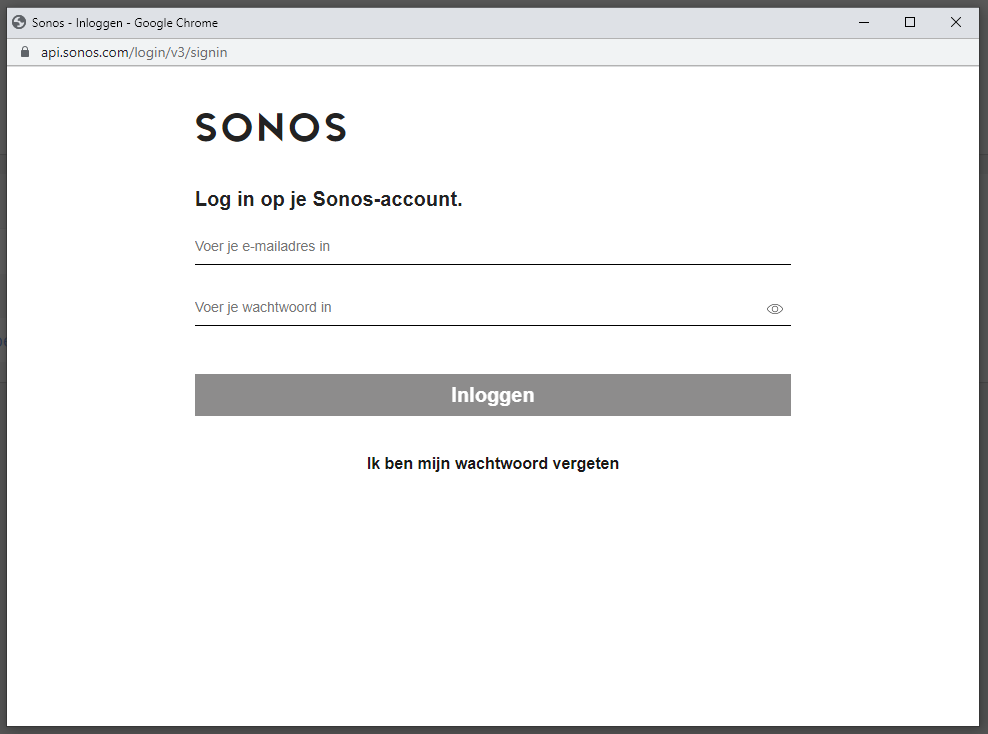Click the api.sonos.com URL text
The height and width of the screenshot is (734, 988).
tap(134, 52)
